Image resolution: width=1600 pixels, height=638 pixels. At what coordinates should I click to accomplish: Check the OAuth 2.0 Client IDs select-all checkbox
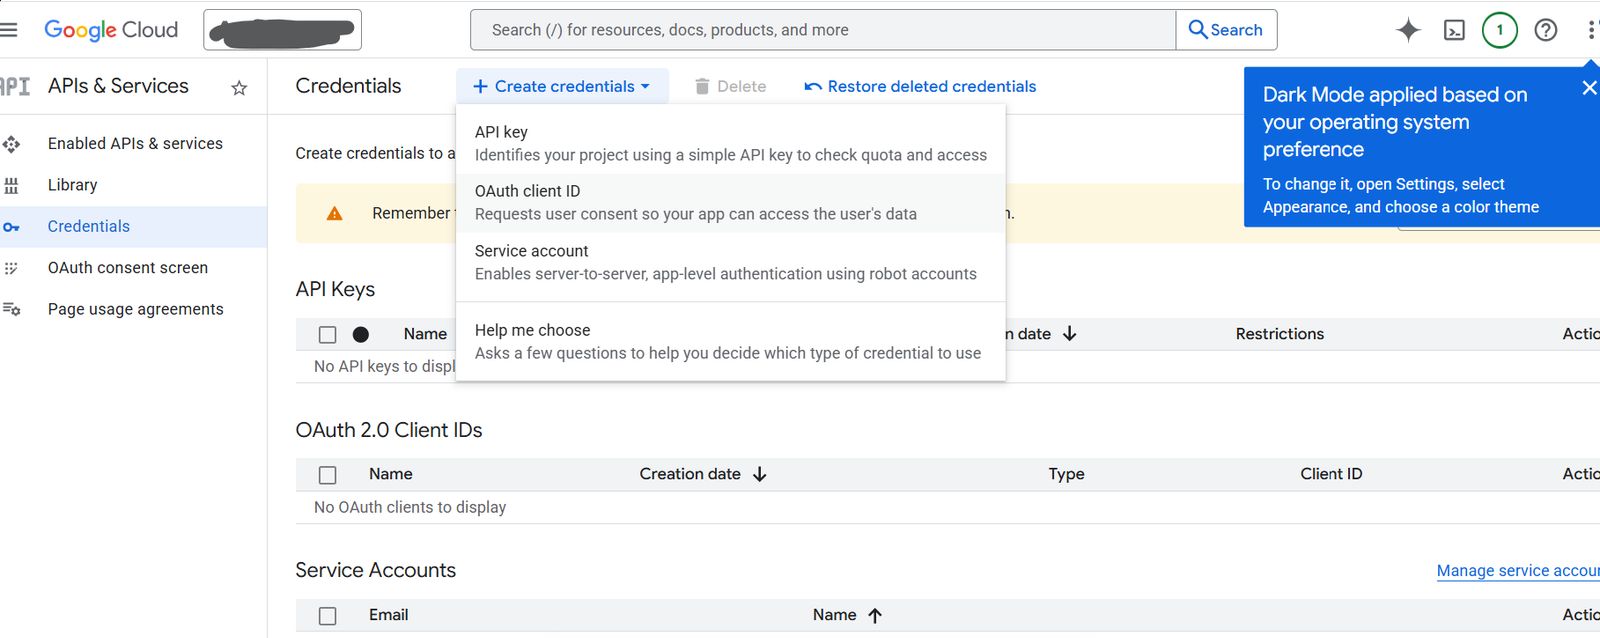(327, 475)
